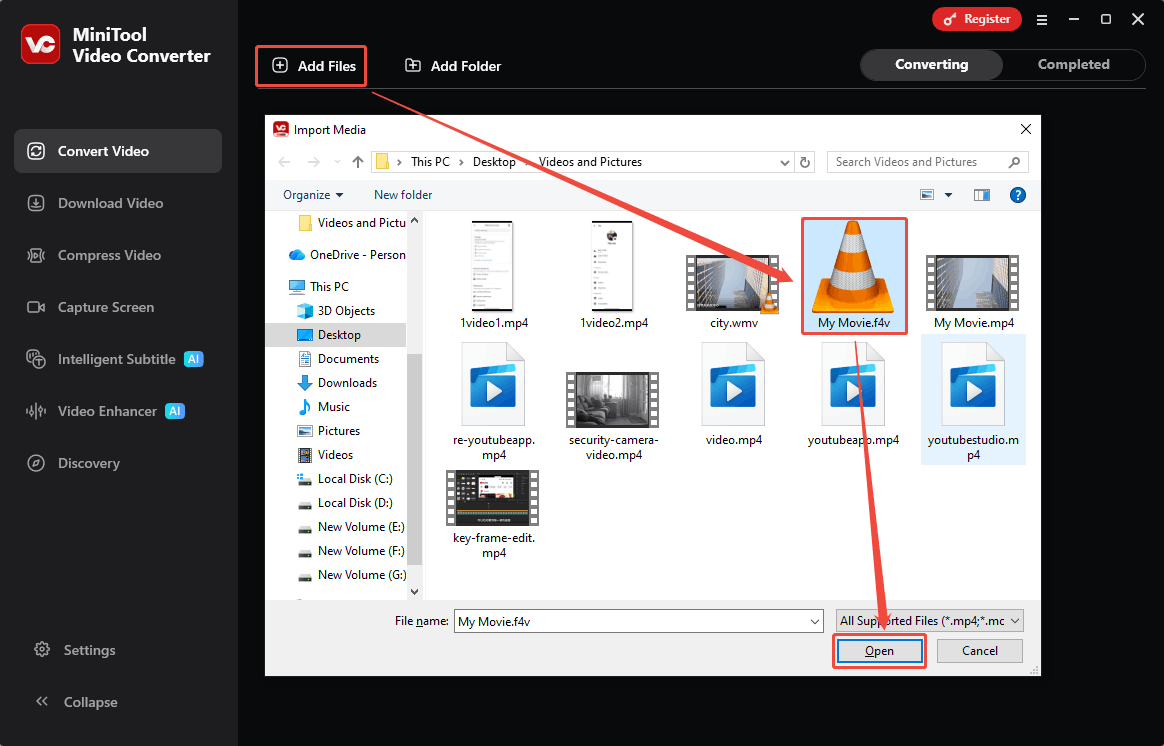Select the My Movie.f4v file
The width and height of the screenshot is (1164, 746).
point(854,275)
